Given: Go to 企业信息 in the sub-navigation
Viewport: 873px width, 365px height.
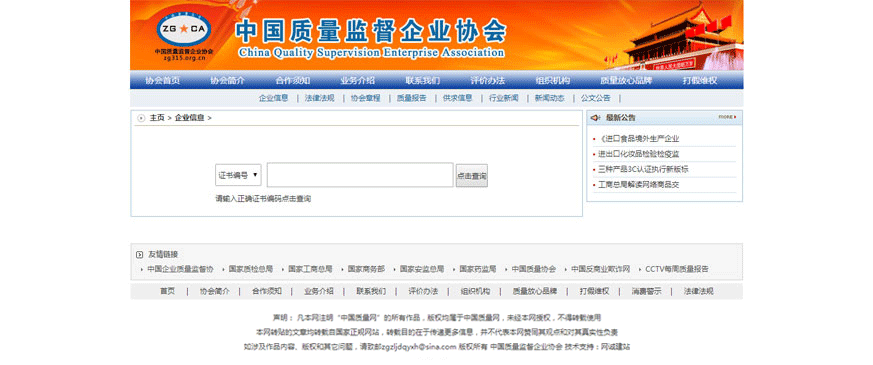Looking at the screenshot, I should coord(273,98).
